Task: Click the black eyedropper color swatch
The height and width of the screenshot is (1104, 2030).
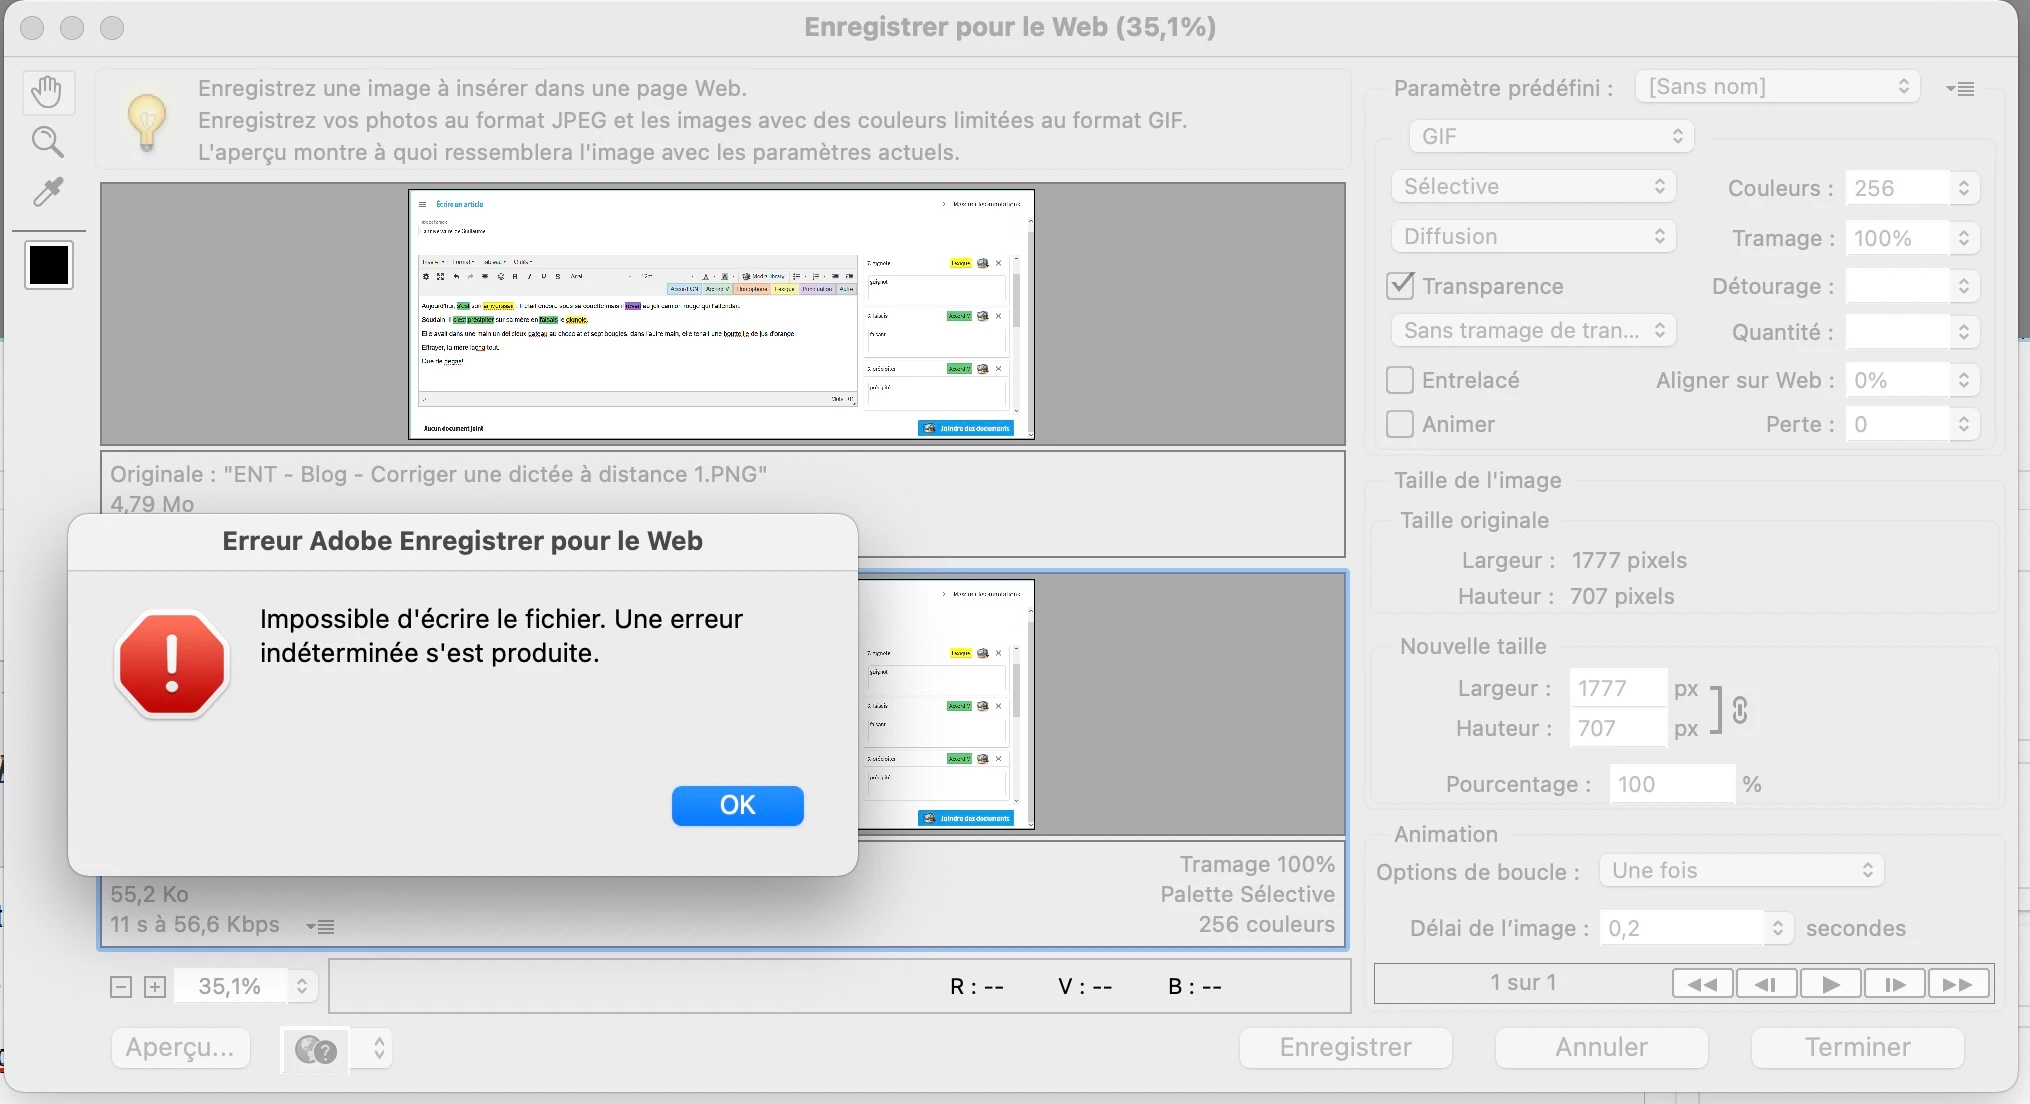Action: tap(49, 265)
